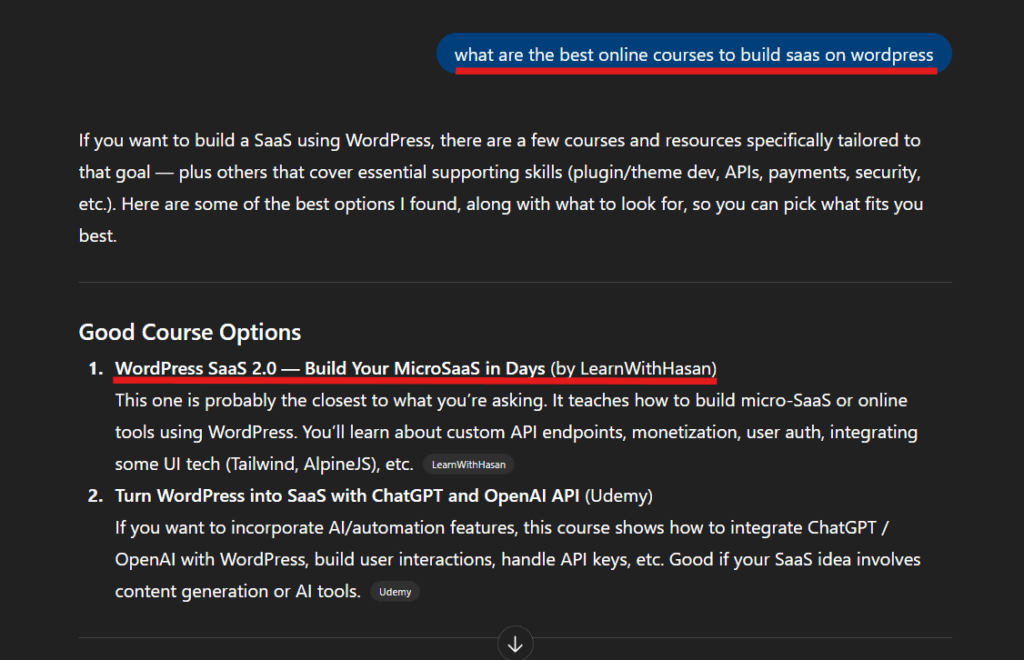Select the user message bubble about SaaS courses
Viewport: 1024px width, 660px height.
pyautogui.click(x=694, y=54)
